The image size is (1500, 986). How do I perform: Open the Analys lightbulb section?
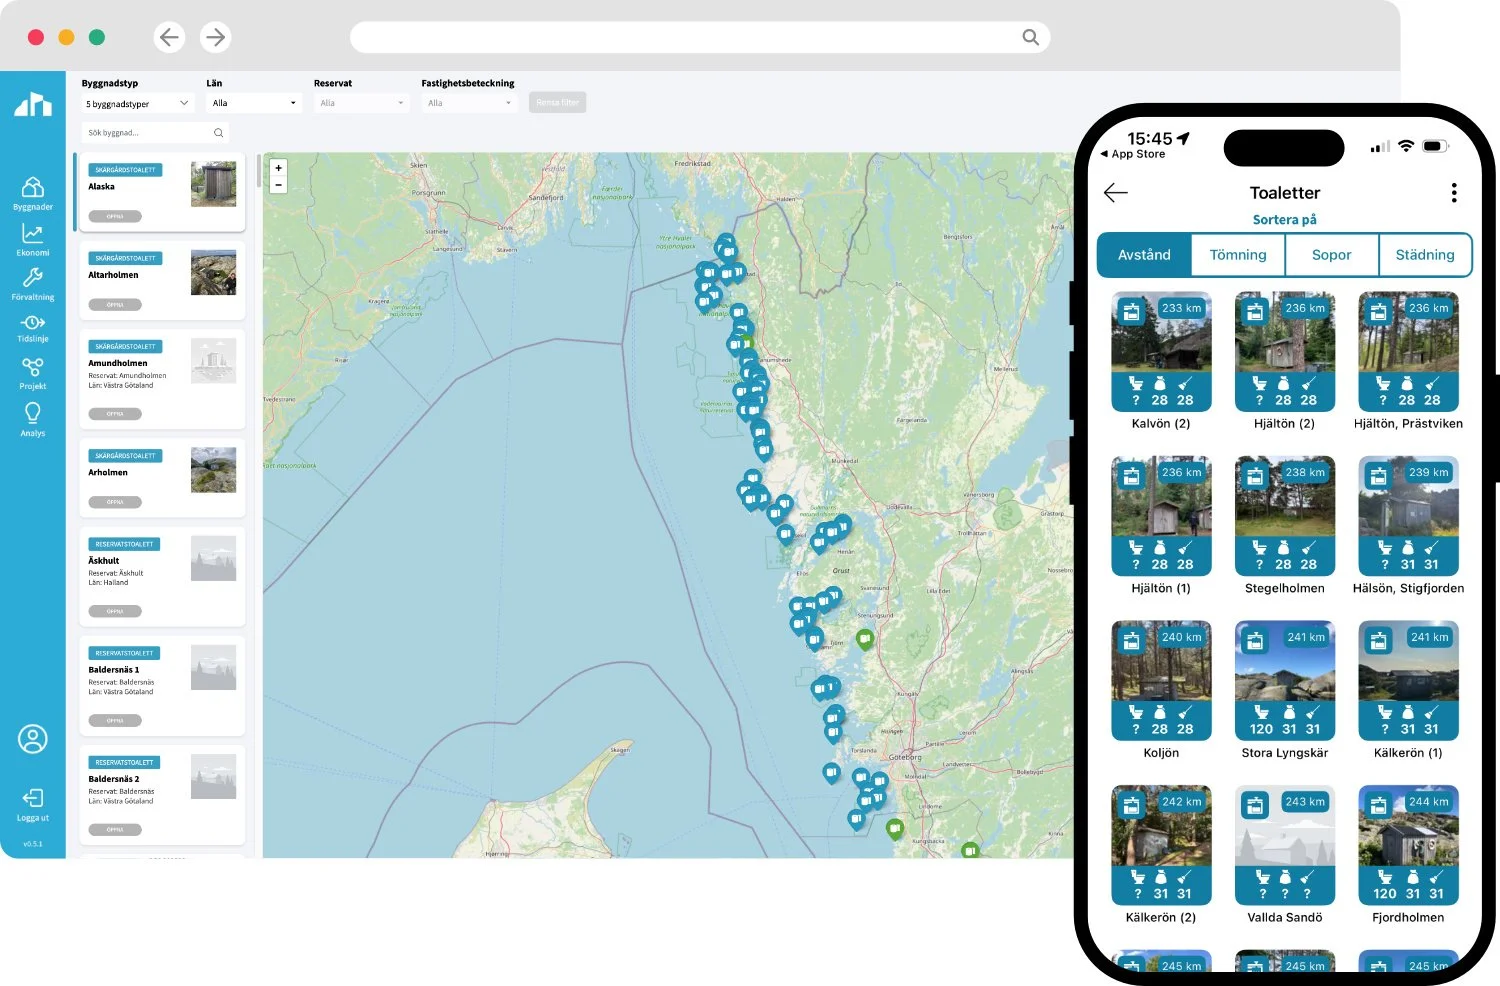[x=33, y=419]
